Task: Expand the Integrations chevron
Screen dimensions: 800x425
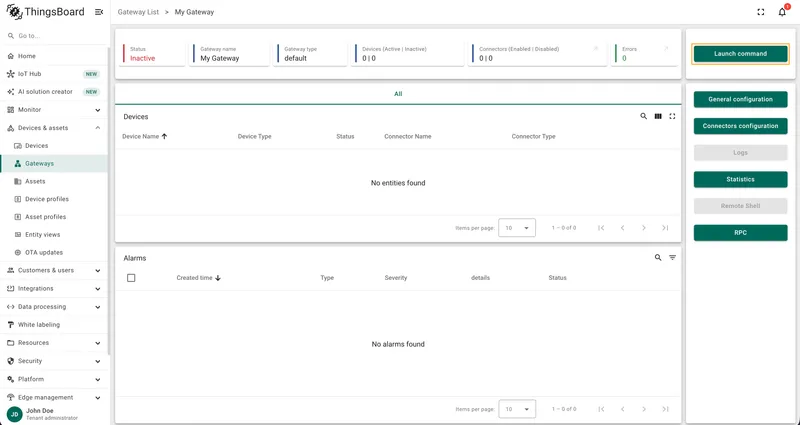Action: (x=98, y=289)
